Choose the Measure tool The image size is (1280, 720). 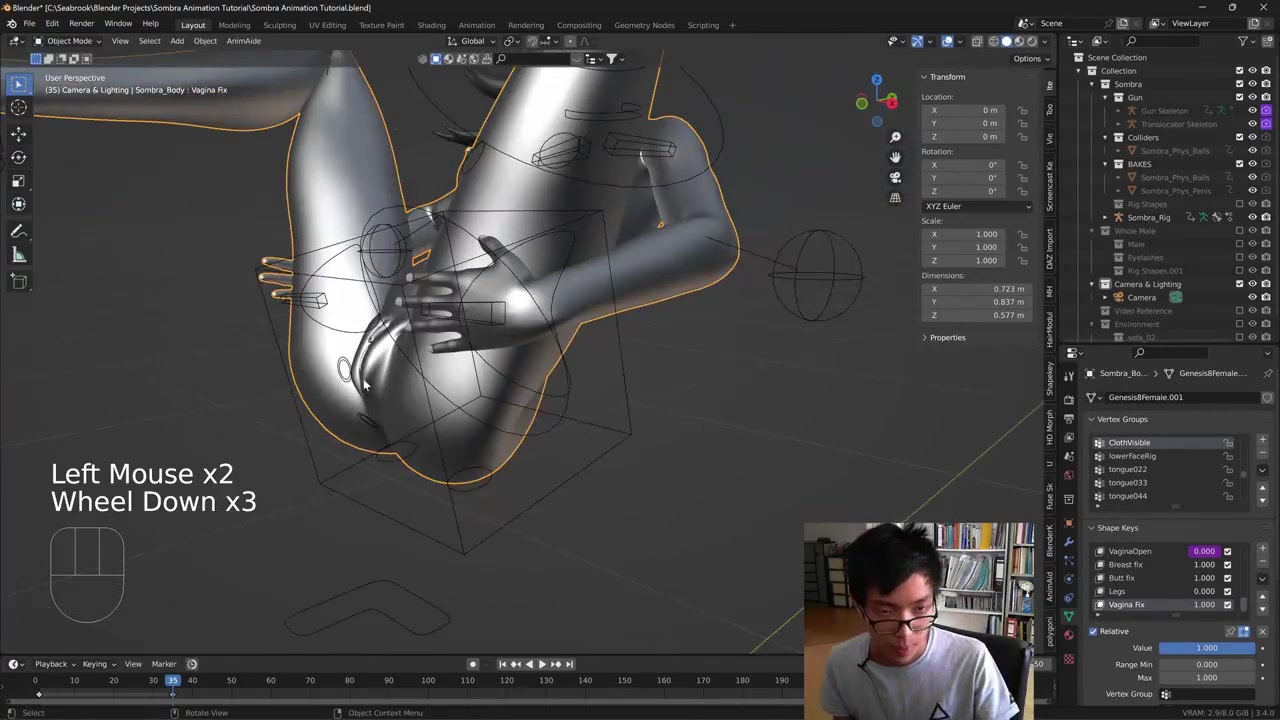(x=18, y=256)
